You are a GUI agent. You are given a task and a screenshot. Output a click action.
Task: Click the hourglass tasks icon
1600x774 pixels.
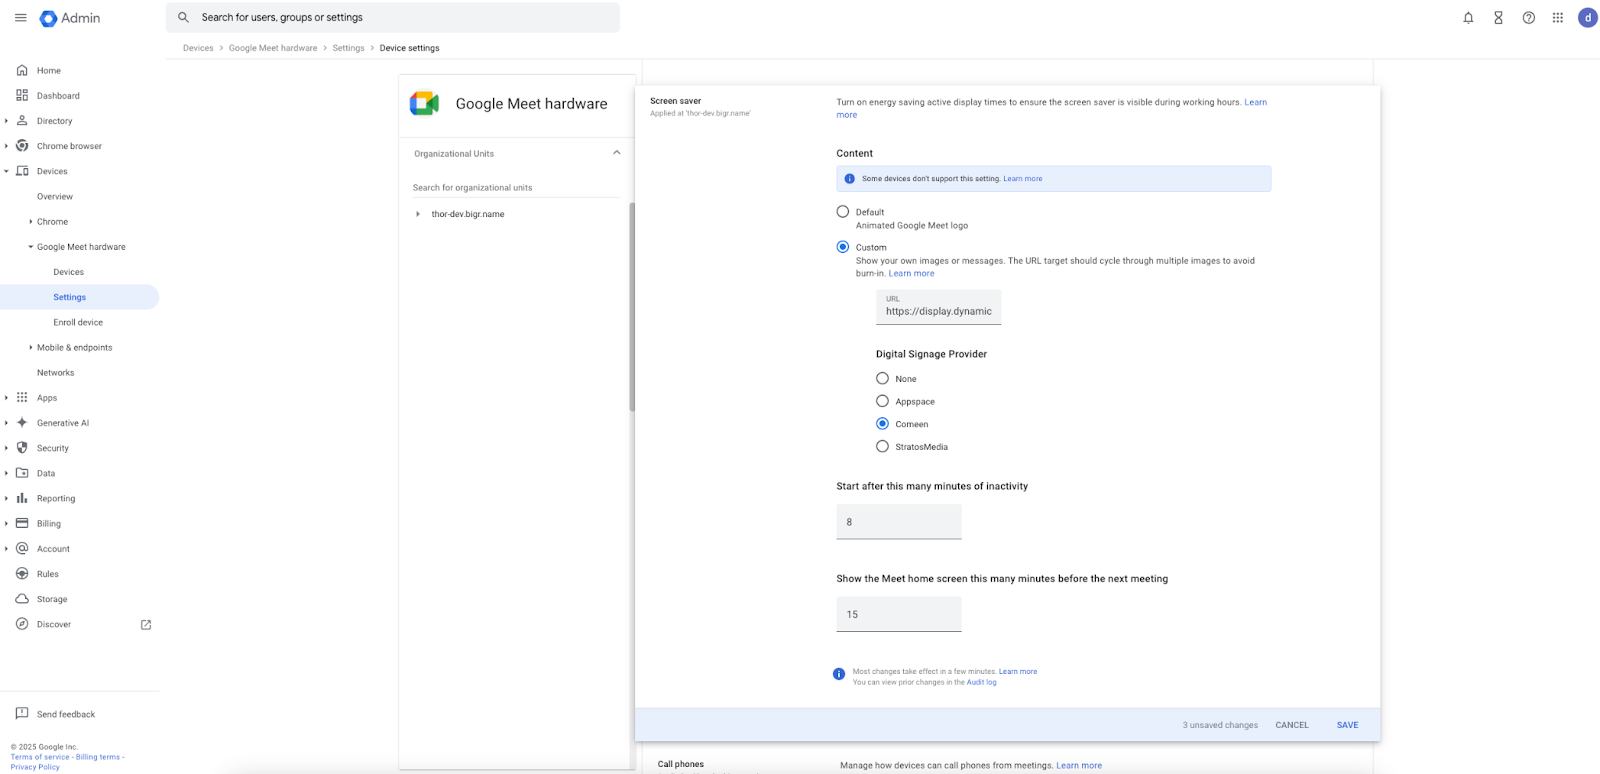1498,18
